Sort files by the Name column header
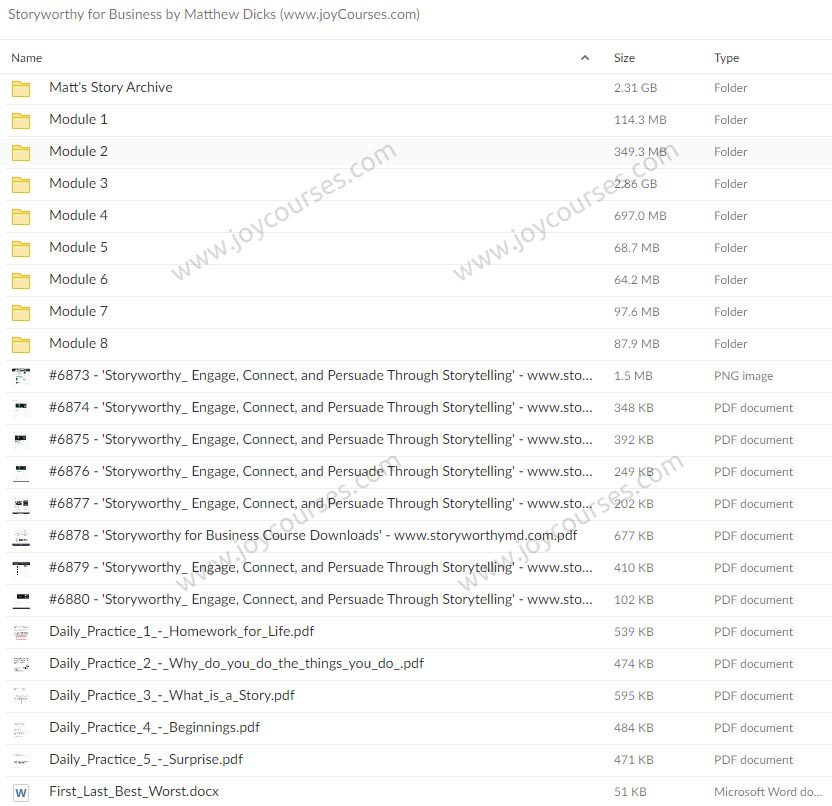Screen dimensions: 832x806 tap(27, 57)
